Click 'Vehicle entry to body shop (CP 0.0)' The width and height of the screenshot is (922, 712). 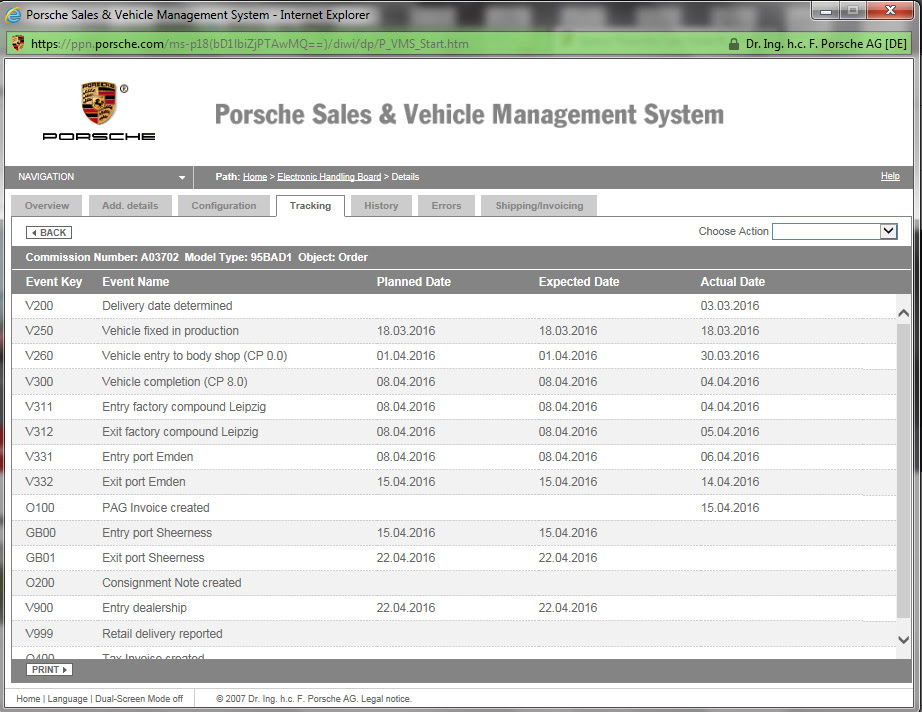tap(194, 356)
